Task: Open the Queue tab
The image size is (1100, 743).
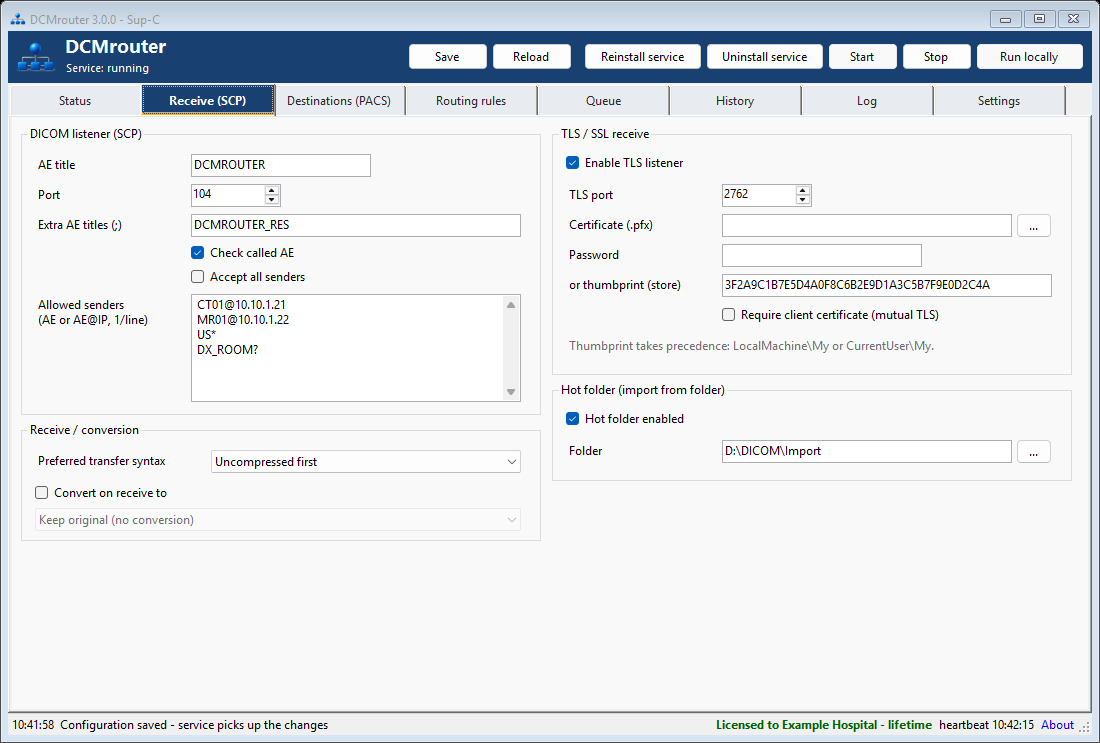Action: [x=603, y=100]
